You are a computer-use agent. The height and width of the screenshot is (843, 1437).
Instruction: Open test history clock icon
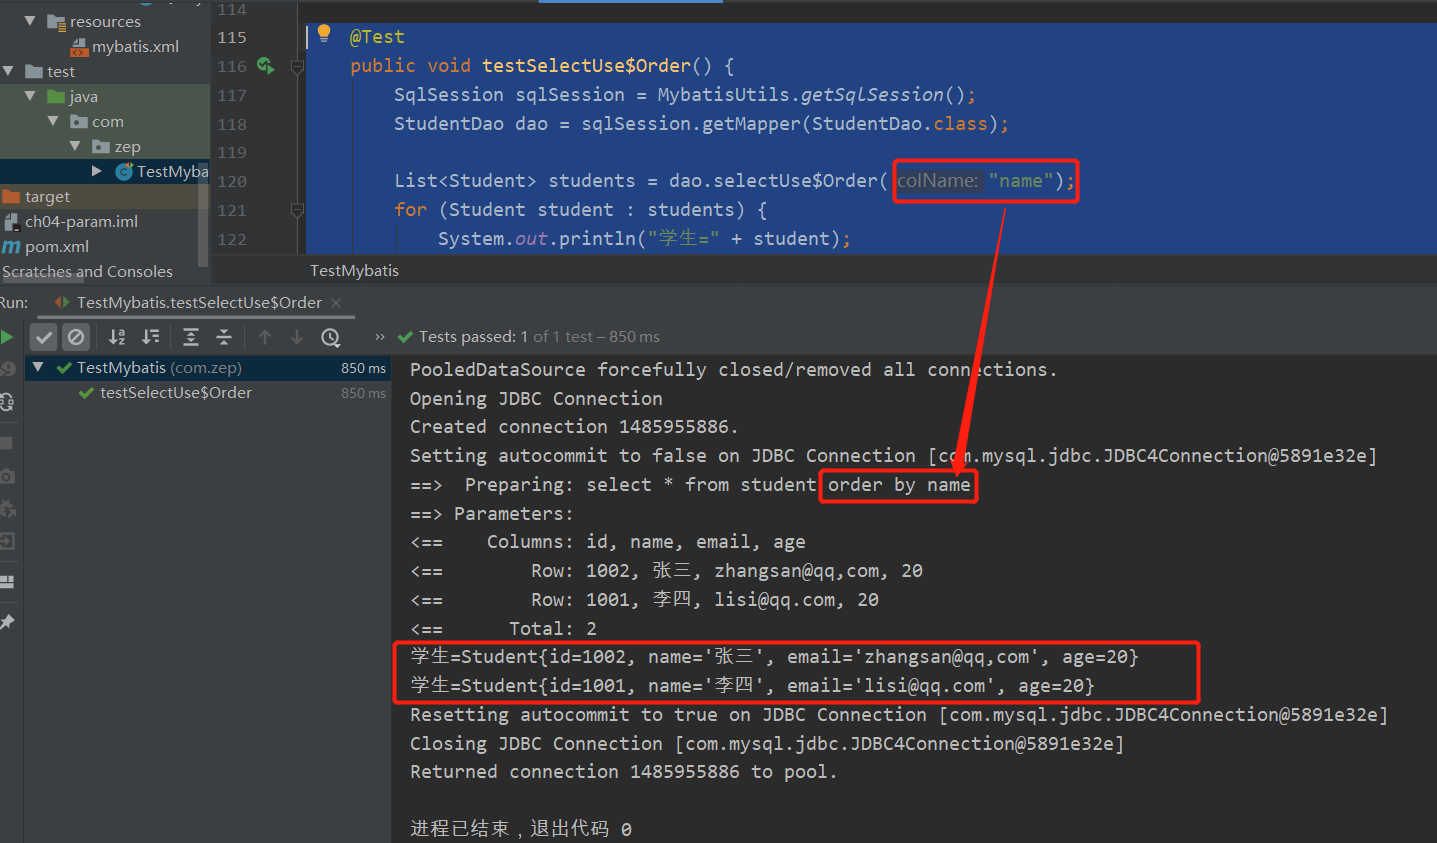click(331, 337)
